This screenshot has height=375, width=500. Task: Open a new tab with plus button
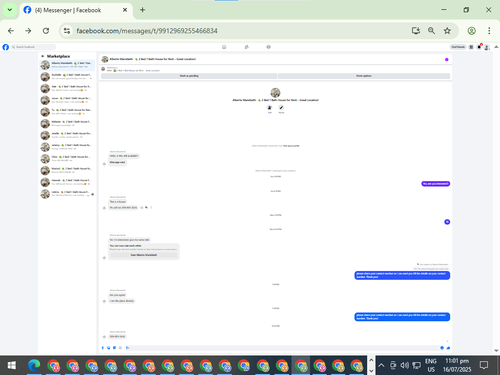[142, 10]
